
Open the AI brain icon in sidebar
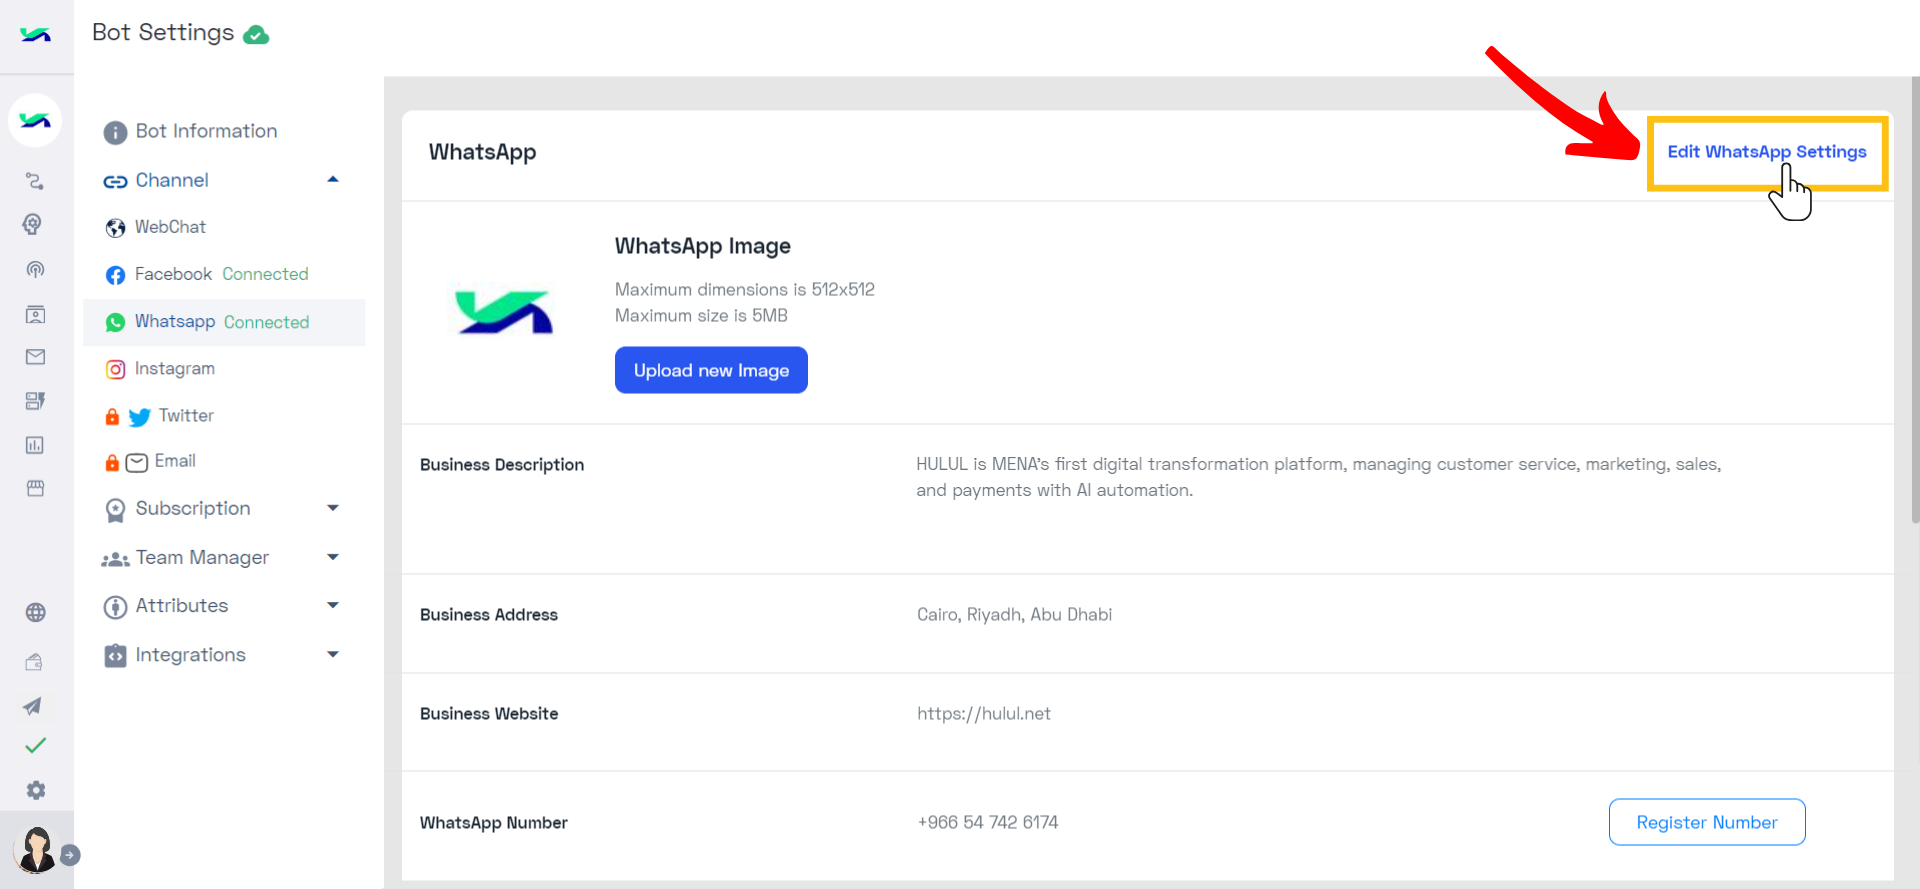[x=33, y=224]
